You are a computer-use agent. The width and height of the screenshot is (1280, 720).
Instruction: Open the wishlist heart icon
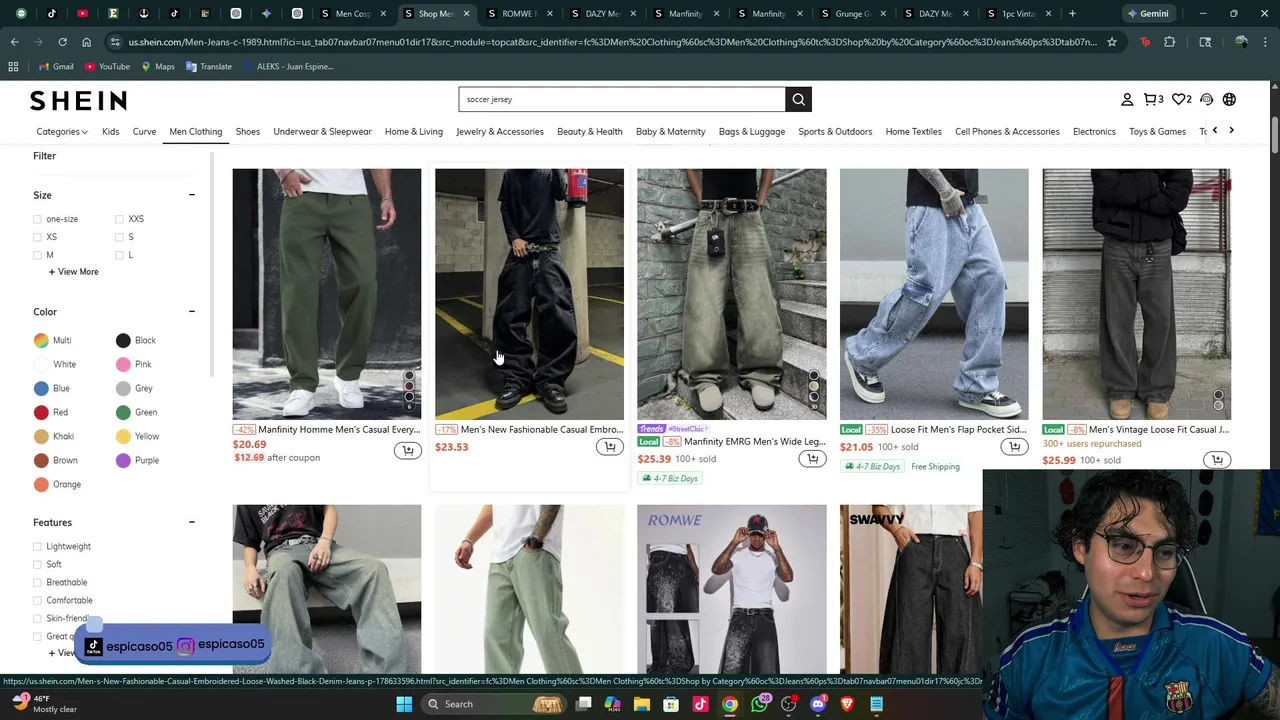coord(1181,99)
